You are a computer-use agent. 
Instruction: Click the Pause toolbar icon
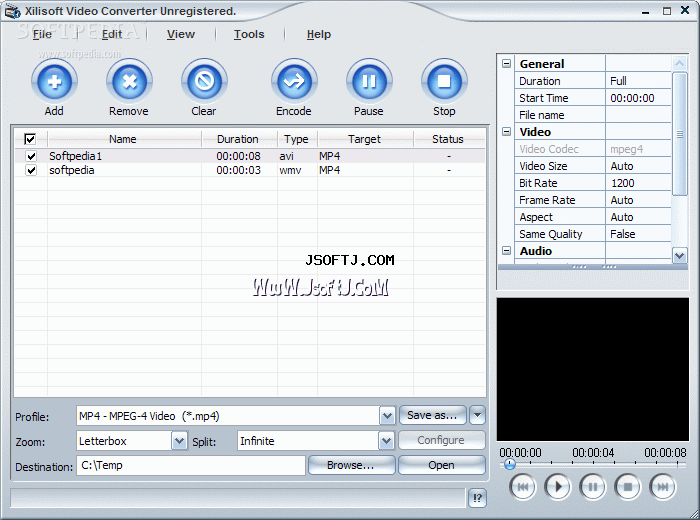369,82
